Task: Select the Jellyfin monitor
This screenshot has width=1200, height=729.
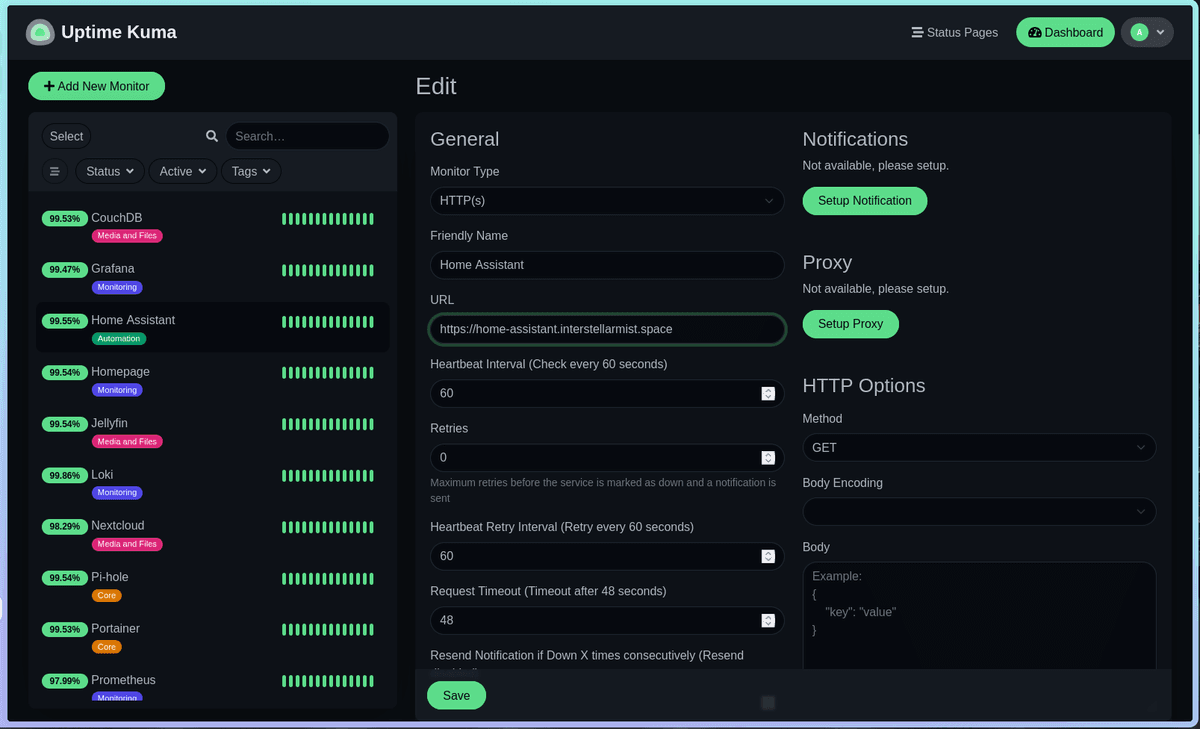Action: (x=212, y=431)
